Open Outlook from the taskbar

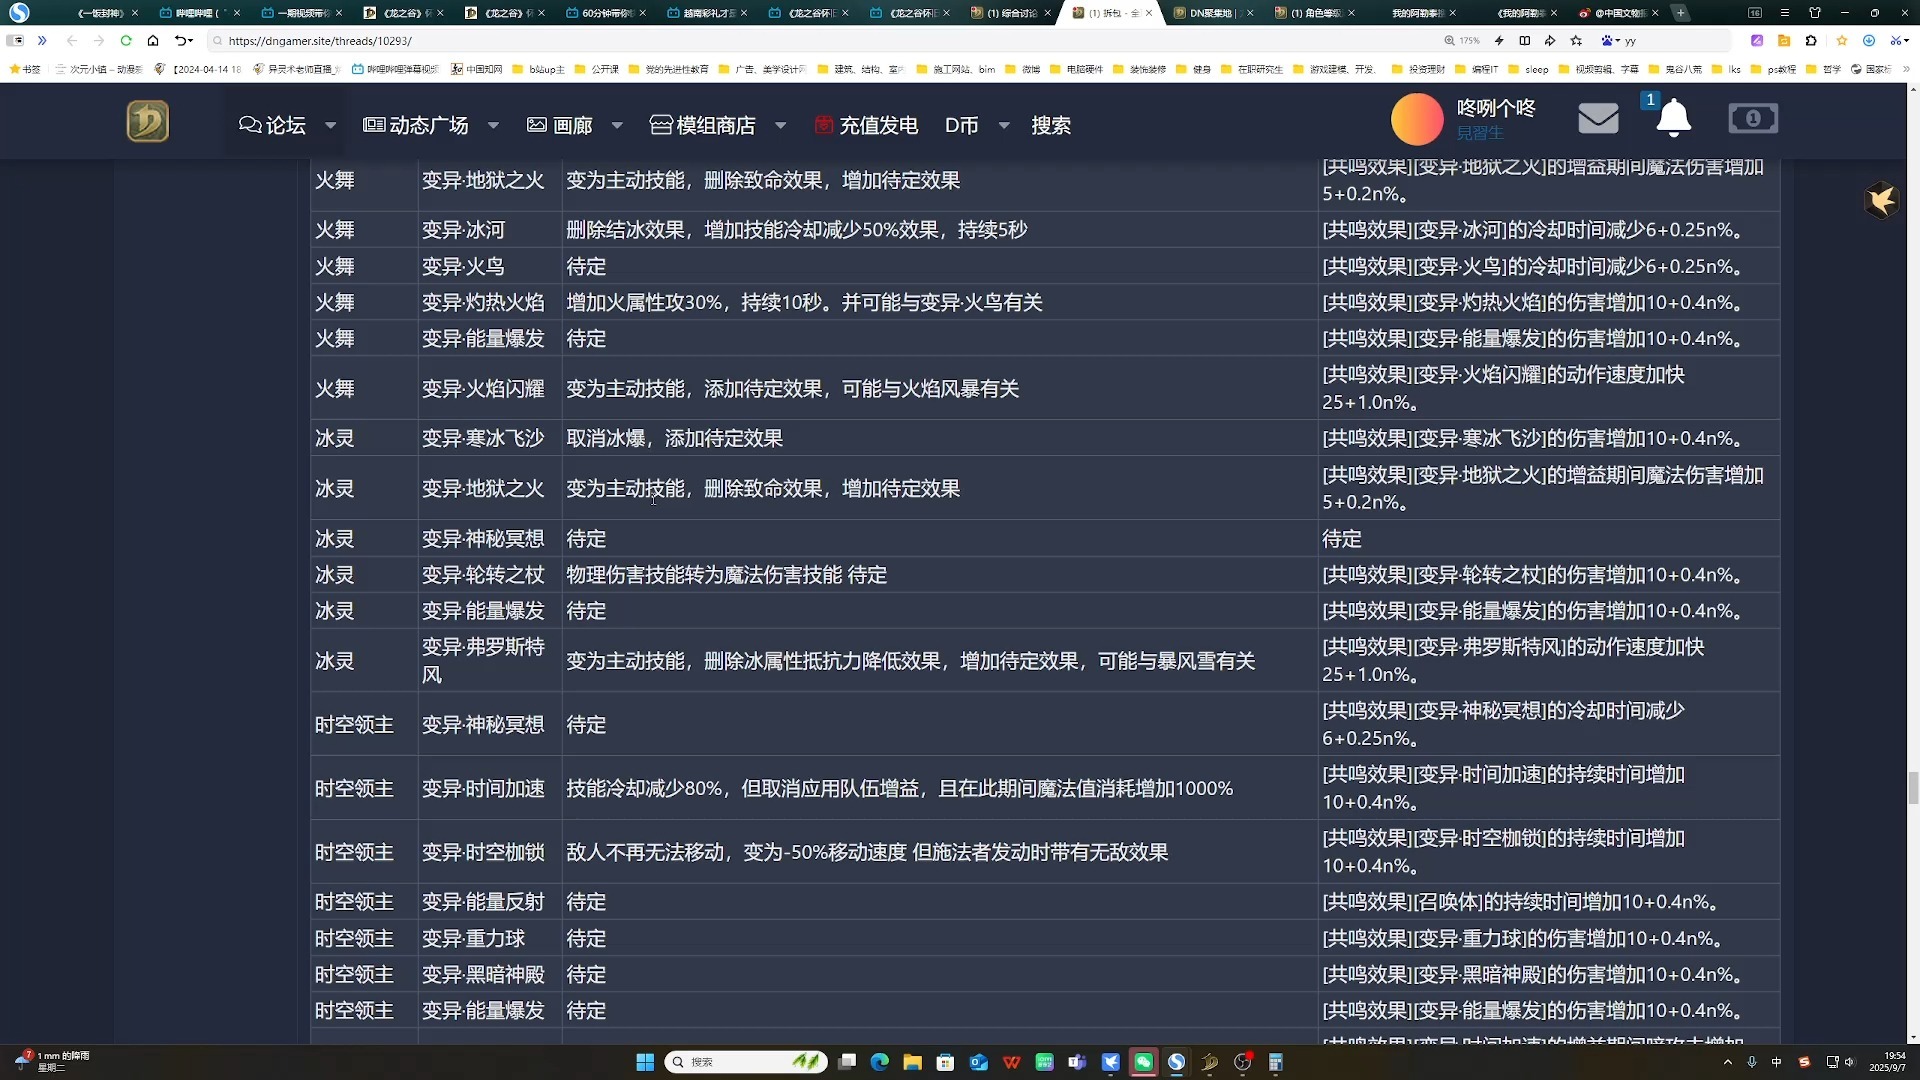[979, 1062]
